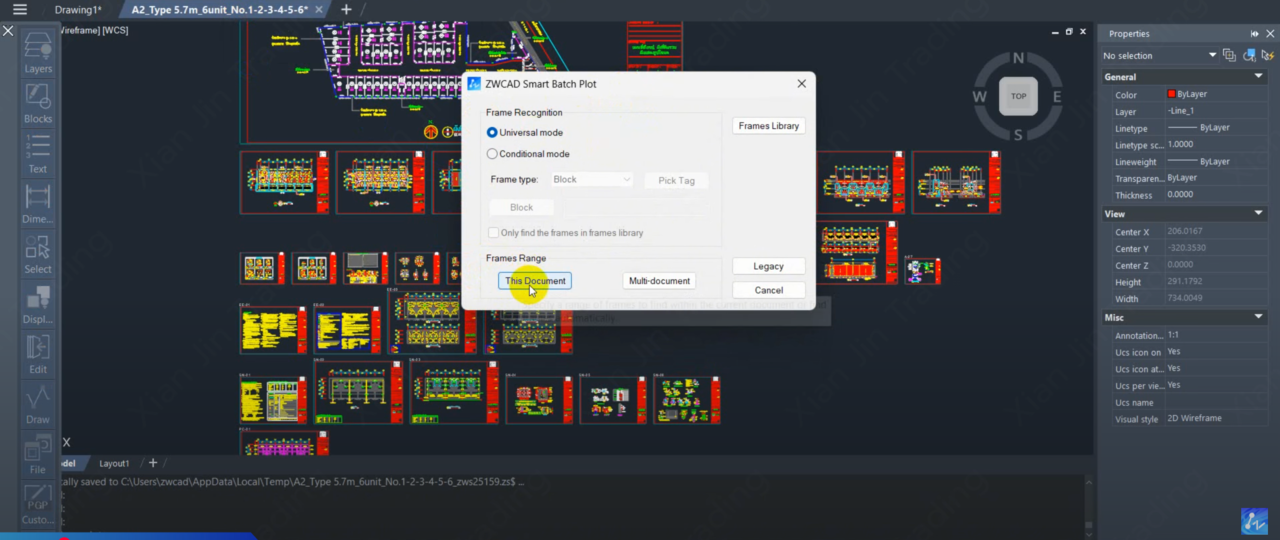Image resolution: width=1280 pixels, height=540 pixels.
Task: Add a new layout tab
Action: click(153, 463)
